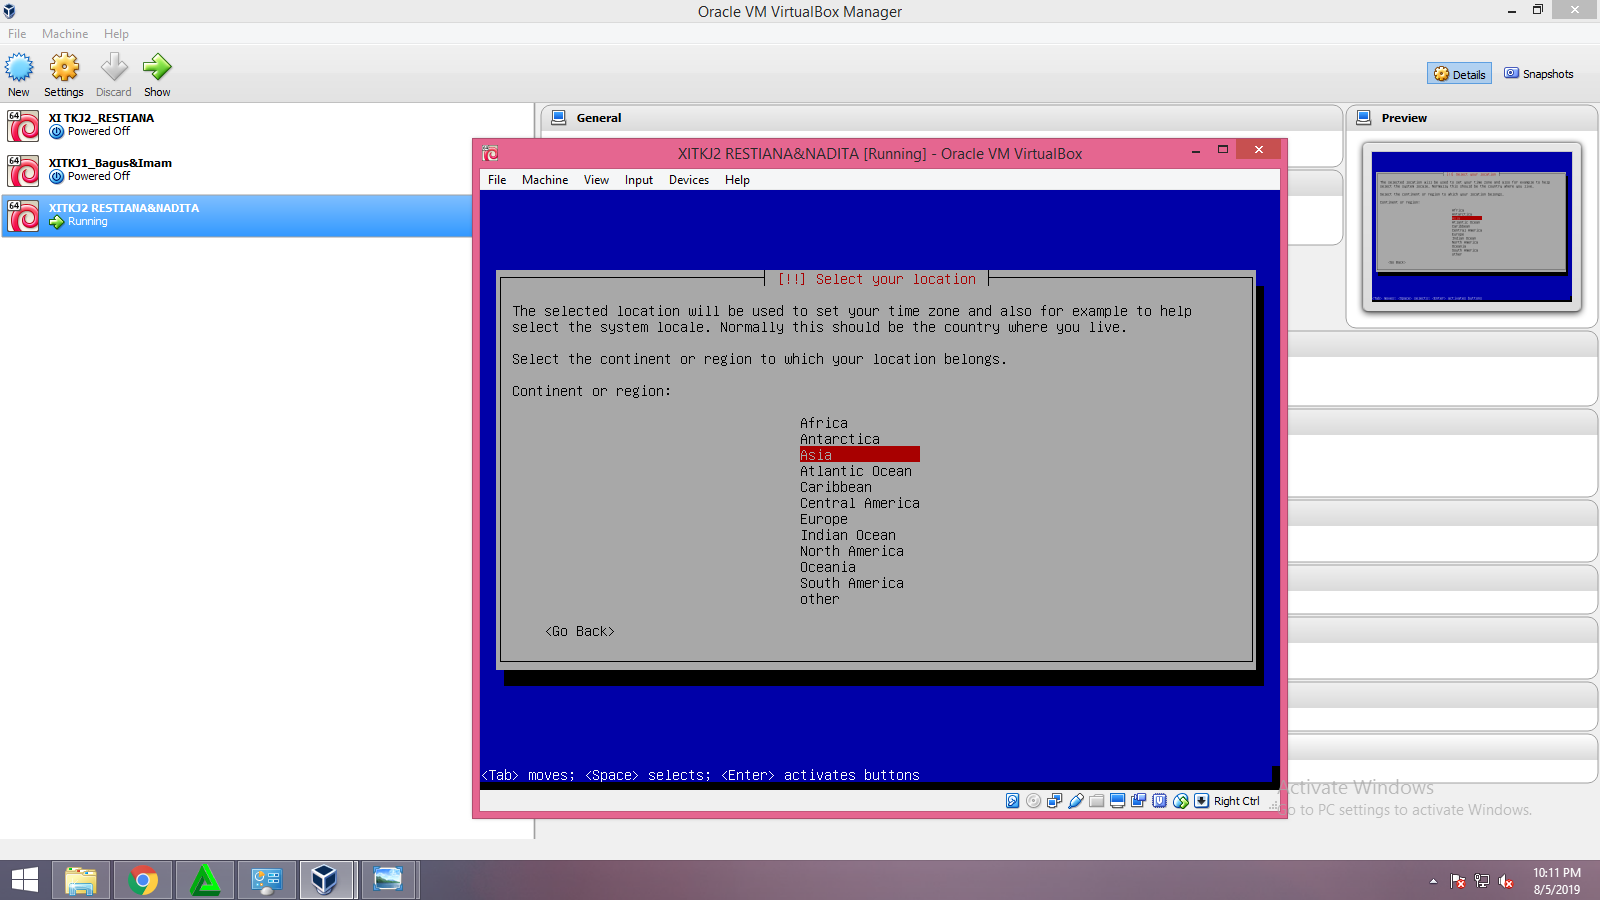Screen dimensions: 1600x900
Task: Click keyboard capture arrow status icon
Action: coord(1202,801)
